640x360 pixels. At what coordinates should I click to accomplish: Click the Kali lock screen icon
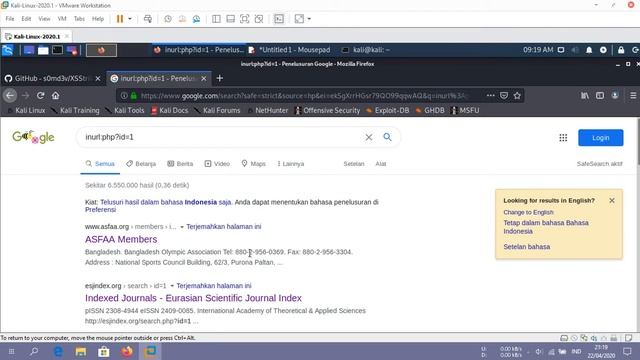click(x=621, y=50)
